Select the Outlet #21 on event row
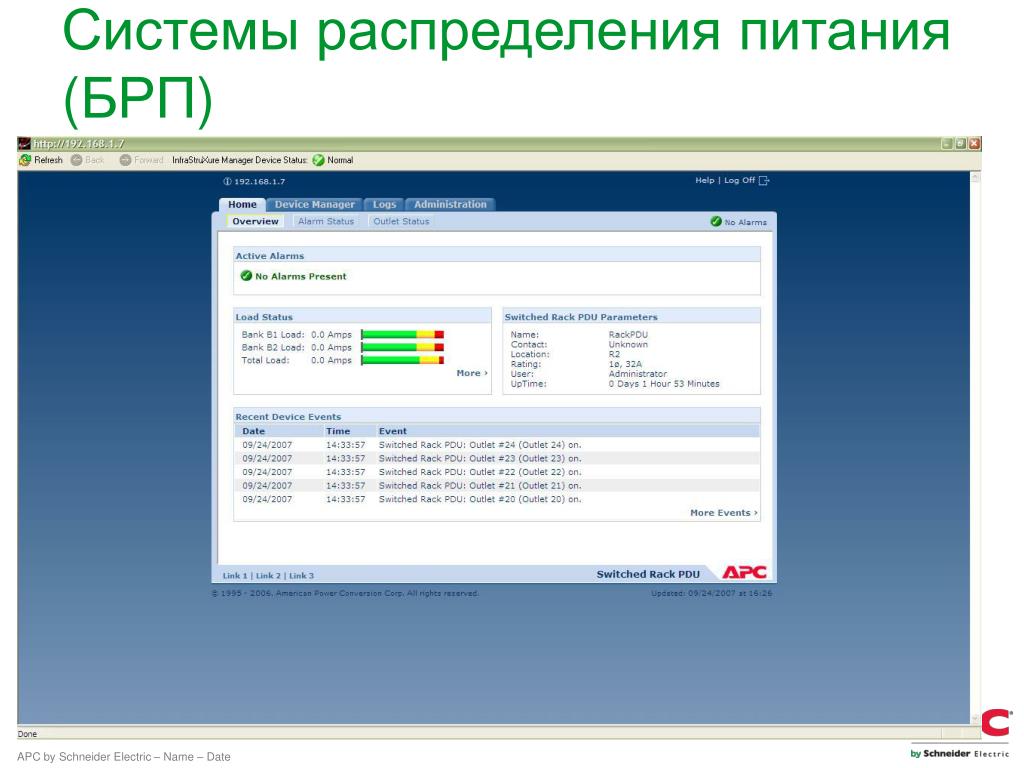 click(x=497, y=485)
